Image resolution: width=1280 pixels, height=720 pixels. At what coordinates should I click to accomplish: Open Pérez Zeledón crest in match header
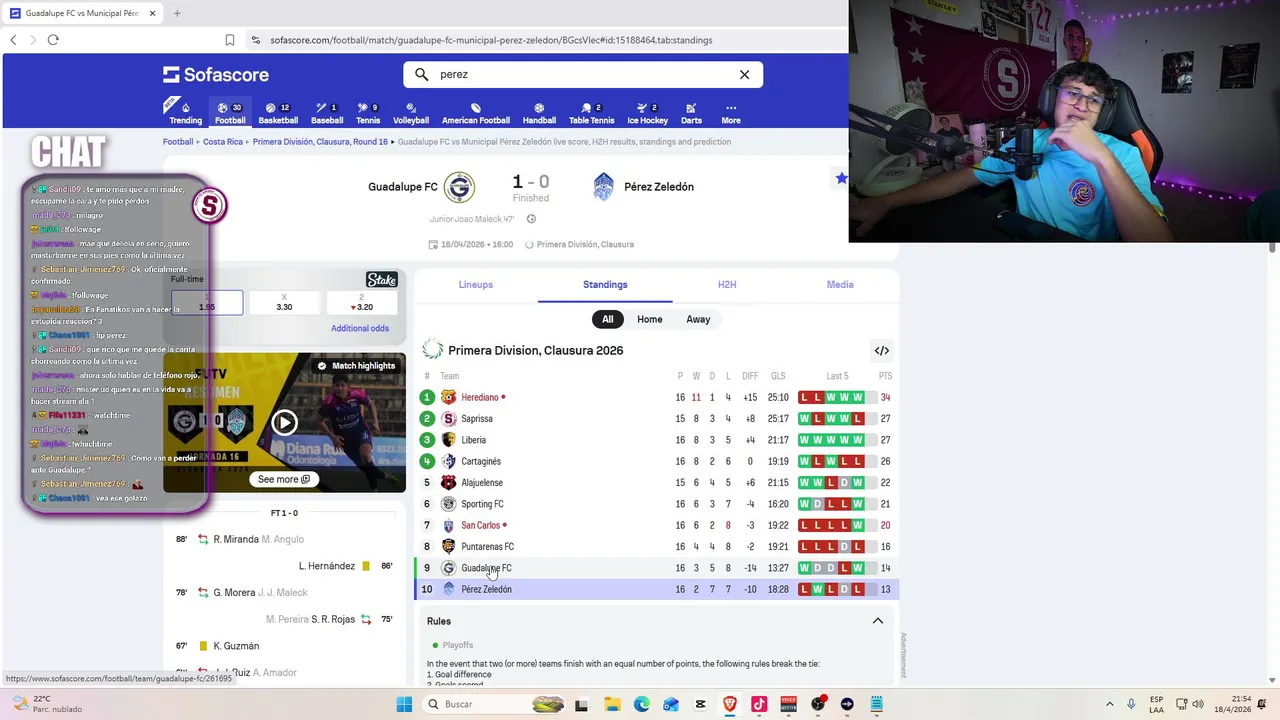point(603,187)
